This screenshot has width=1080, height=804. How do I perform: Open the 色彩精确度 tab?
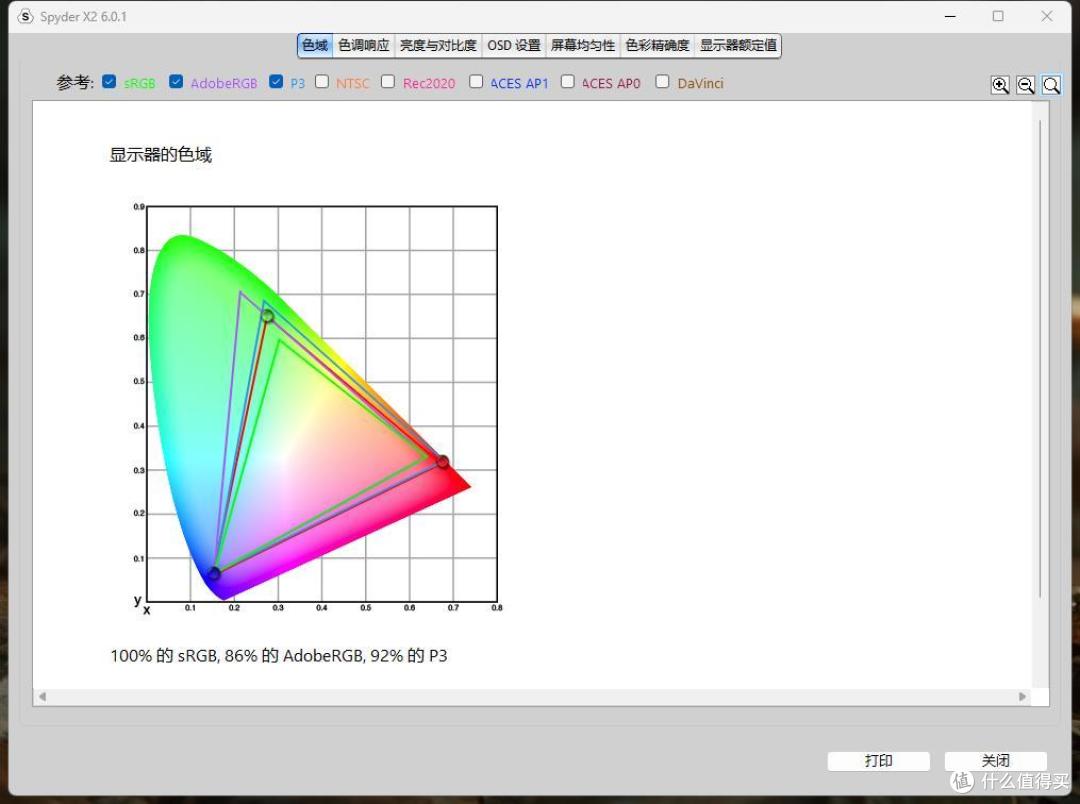657,45
